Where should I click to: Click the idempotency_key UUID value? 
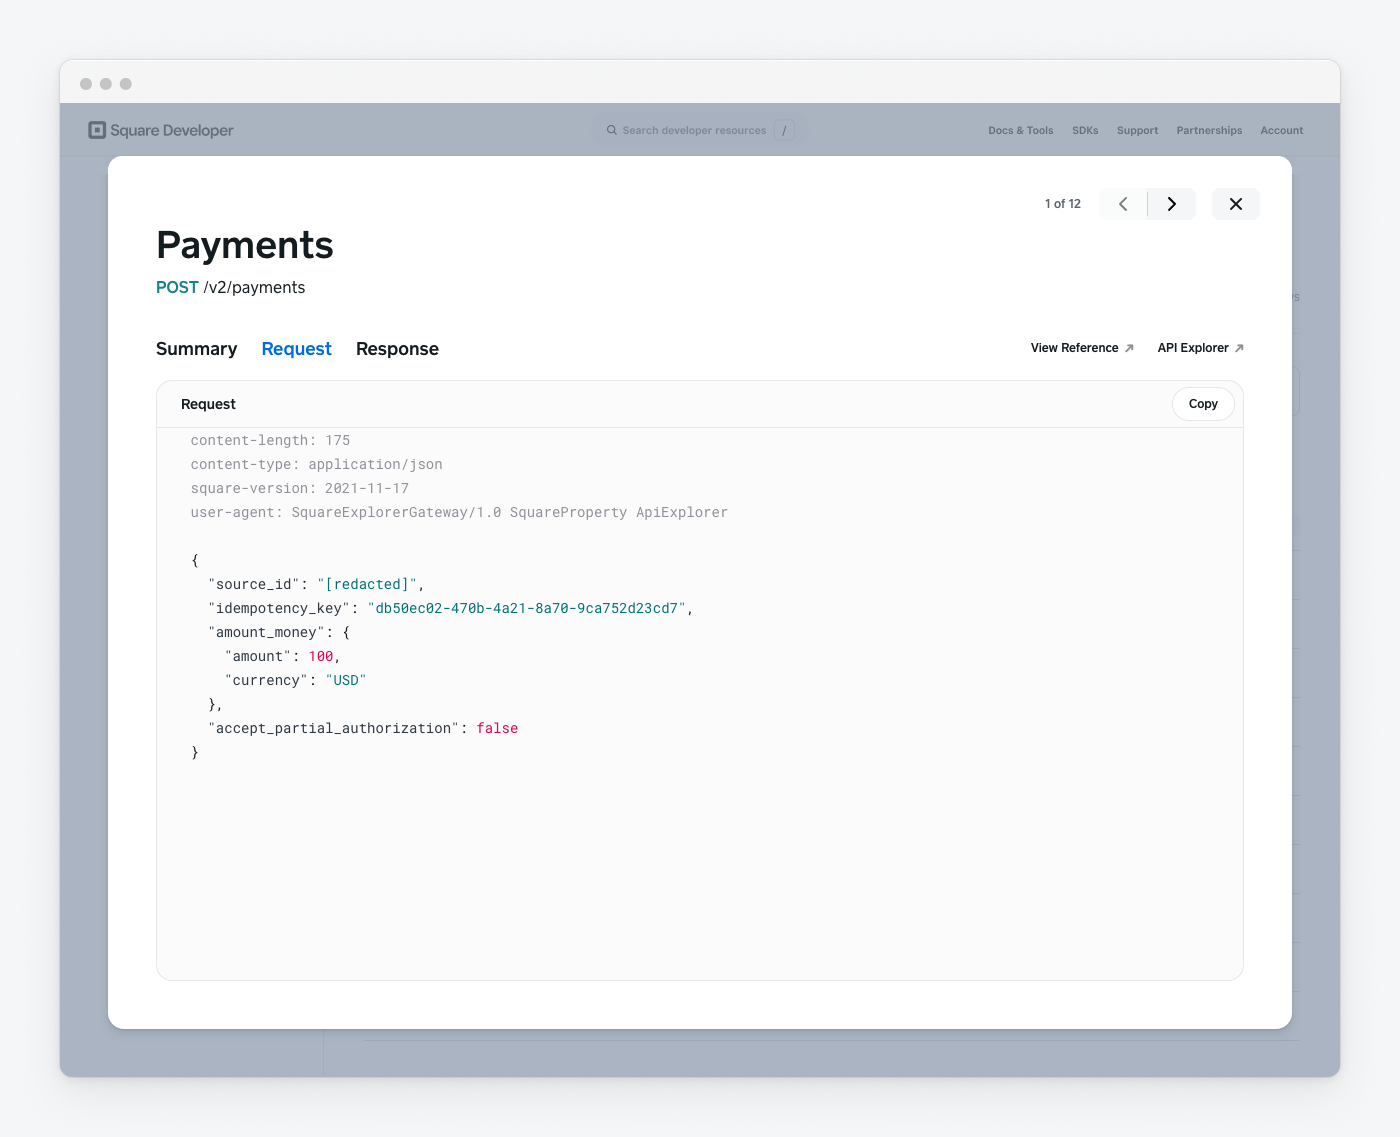click(527, 608)
